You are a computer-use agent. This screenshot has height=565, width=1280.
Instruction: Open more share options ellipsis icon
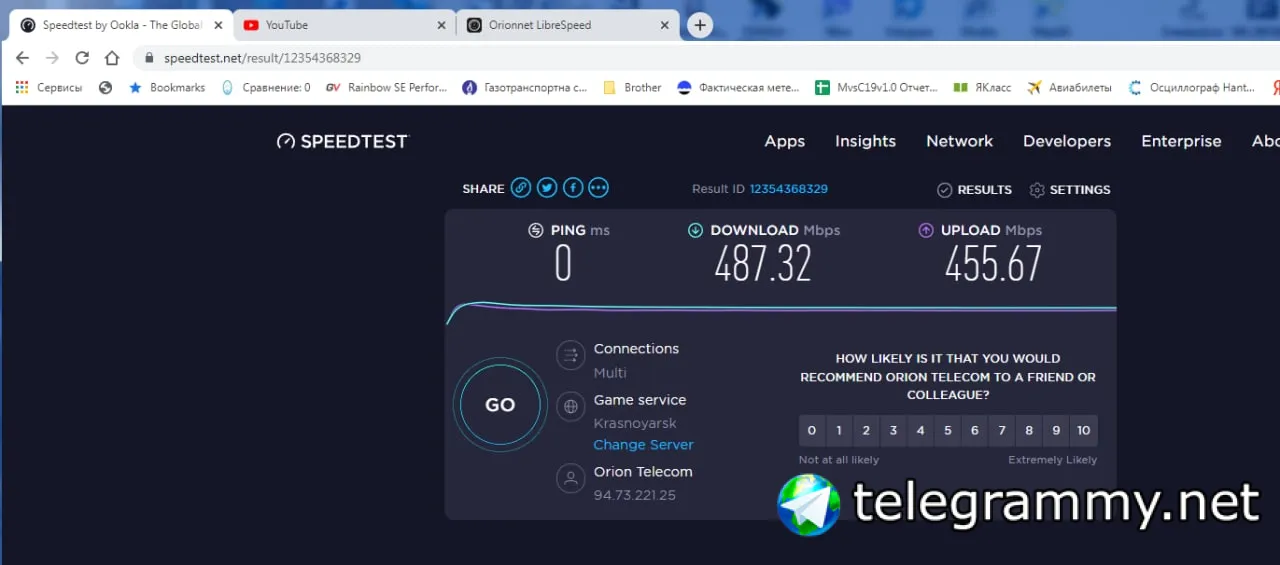click(x=599, y=188)
